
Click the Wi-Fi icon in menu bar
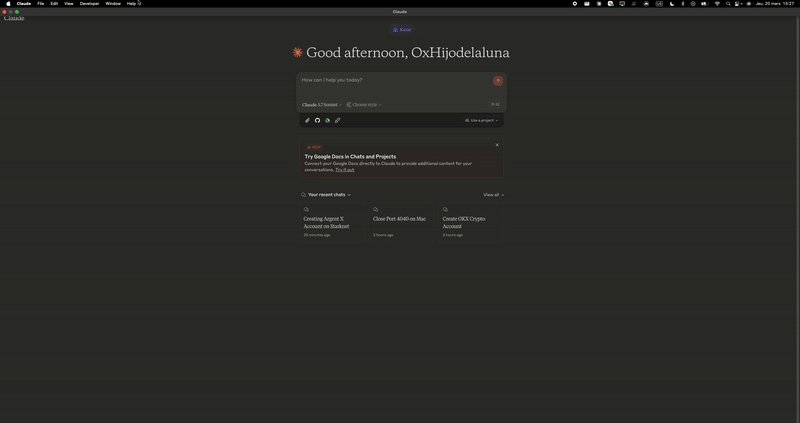(717, 4)
